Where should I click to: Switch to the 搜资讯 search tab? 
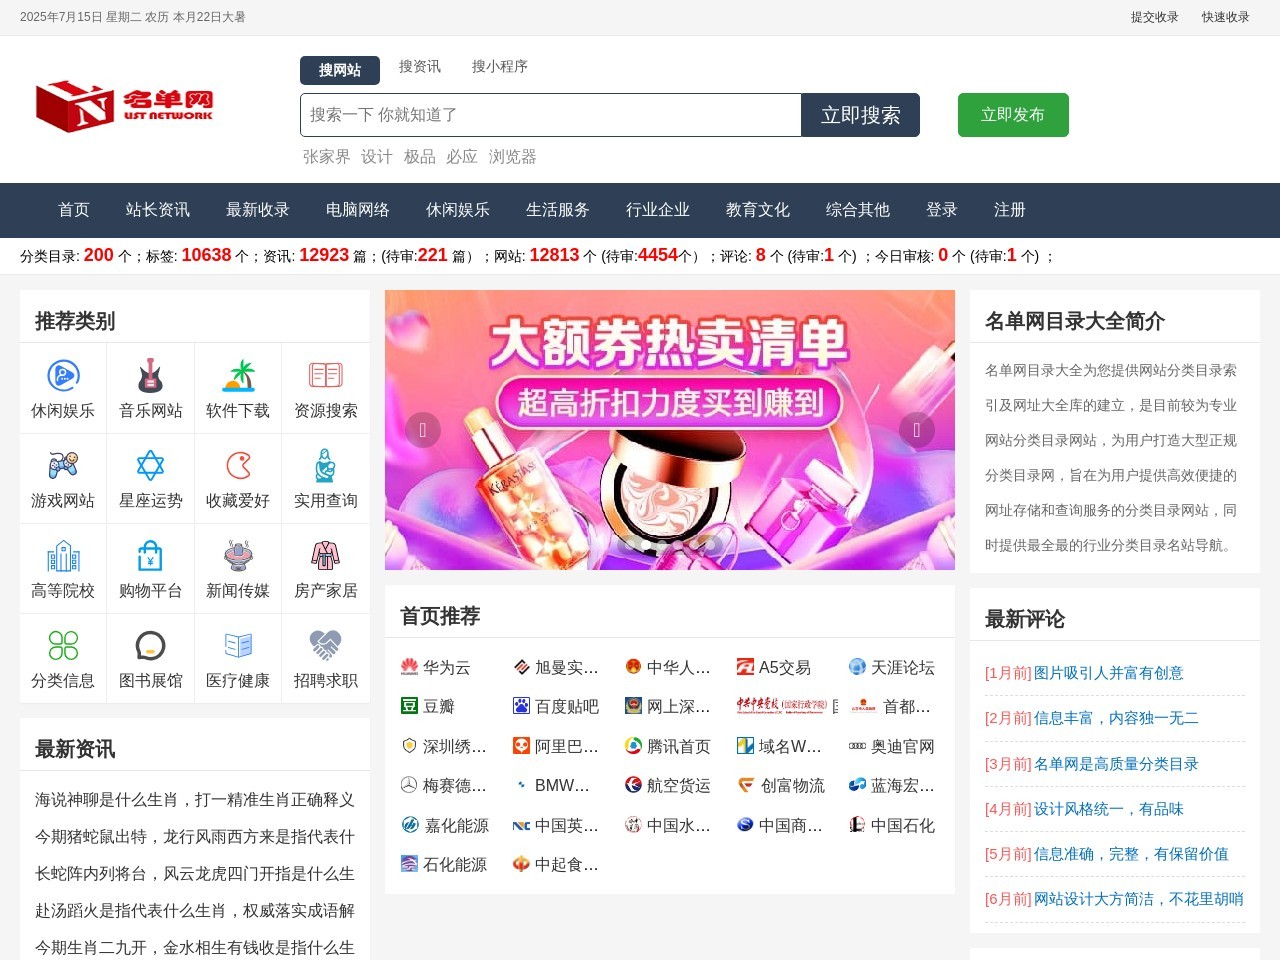[x=419, y=66]
